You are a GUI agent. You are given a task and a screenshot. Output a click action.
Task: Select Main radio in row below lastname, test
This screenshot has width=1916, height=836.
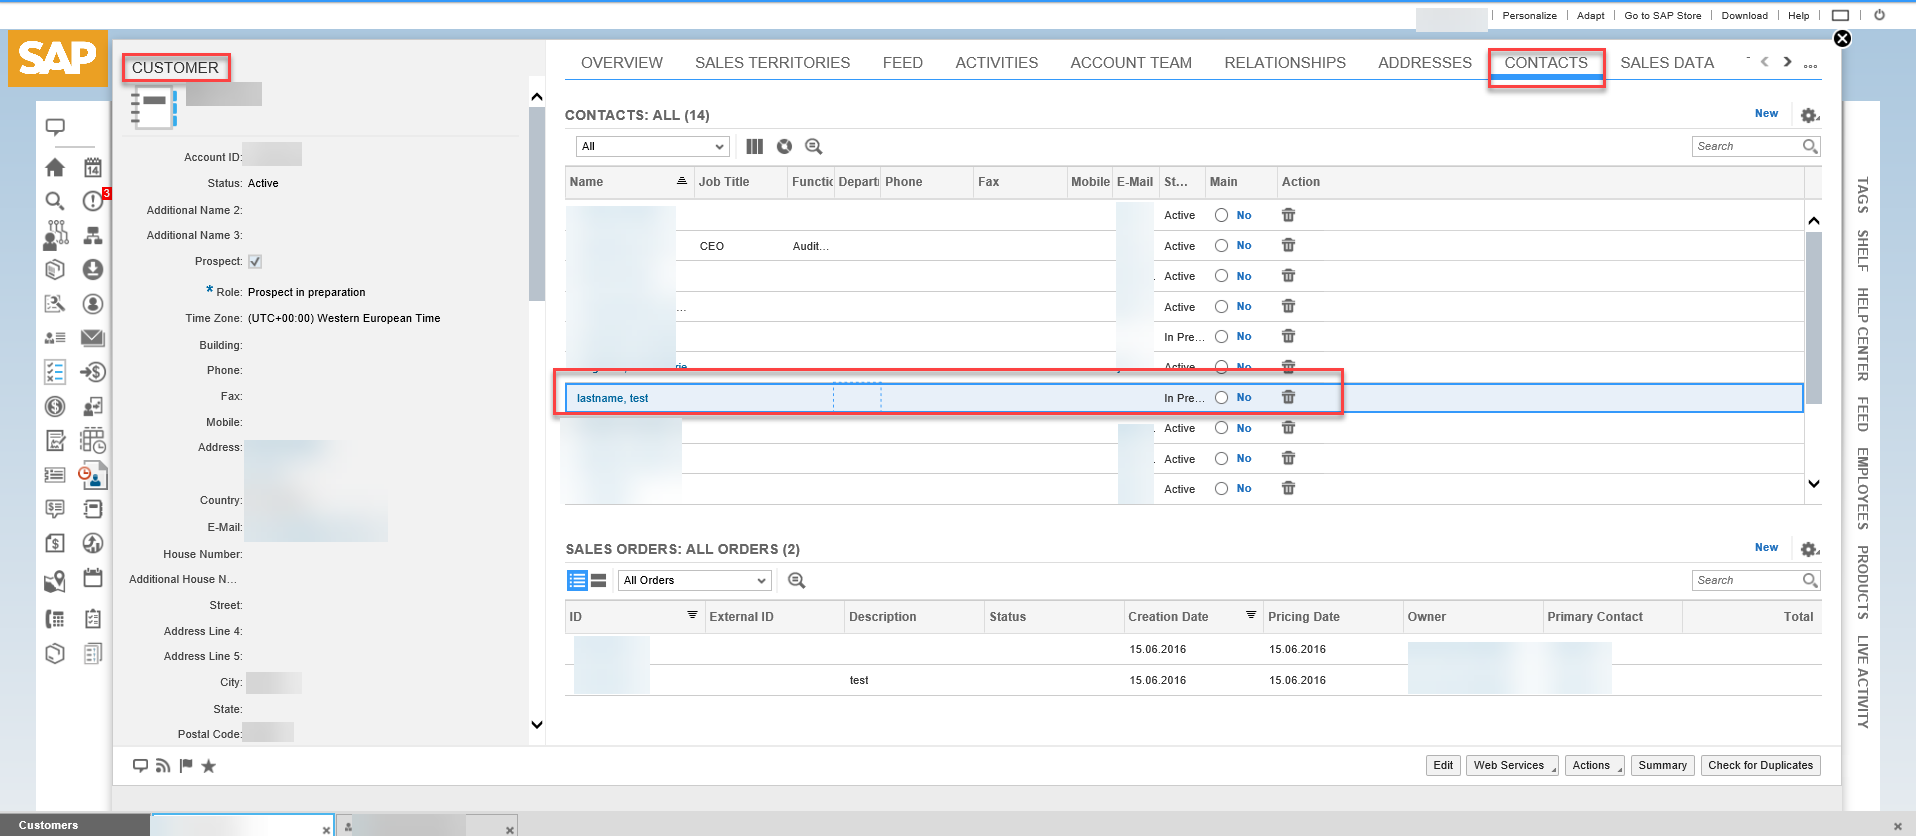coord(1221,428)
